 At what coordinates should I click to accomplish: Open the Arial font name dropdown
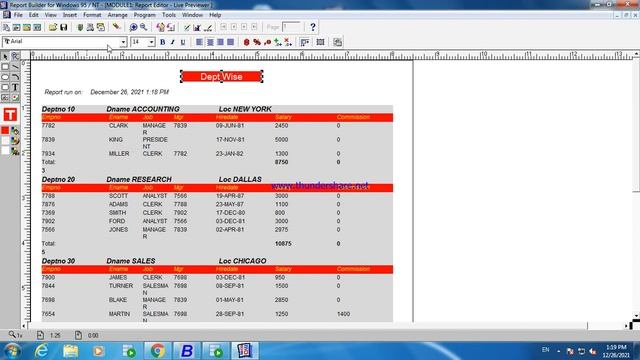[x=123, y=42]
